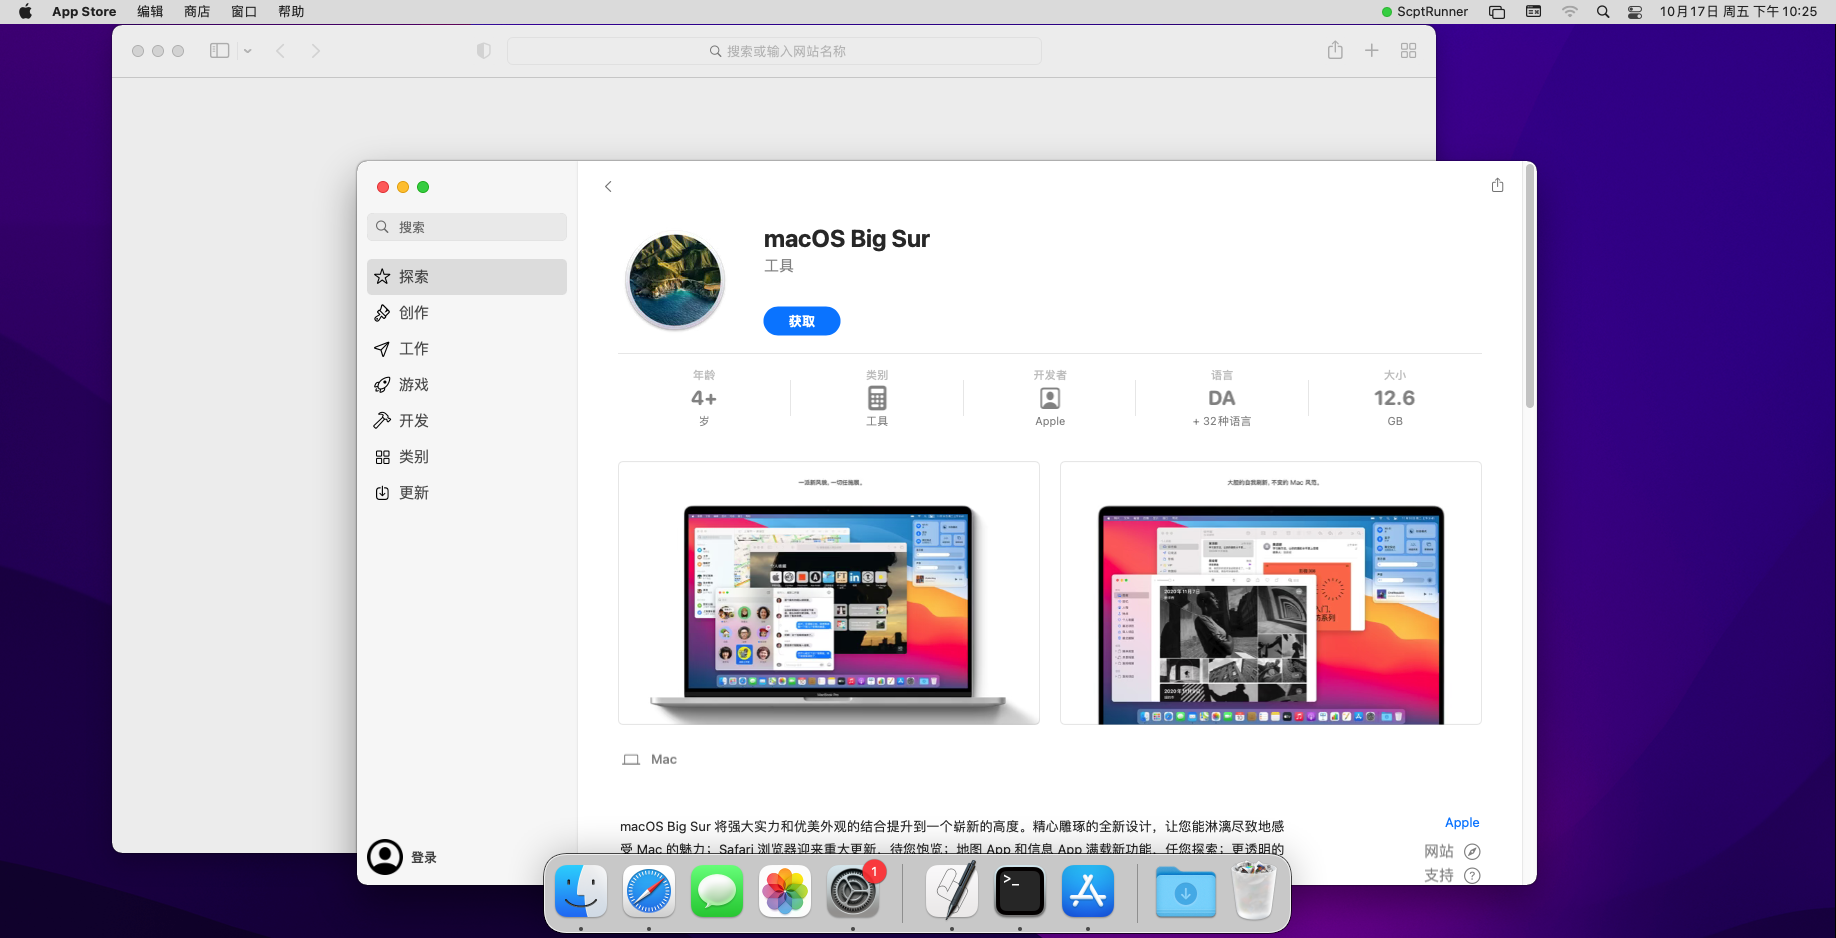Viewport: 1836px width, 938px height.
Task: Click the macOS Big Sur title text
Action: pos(847,239)
